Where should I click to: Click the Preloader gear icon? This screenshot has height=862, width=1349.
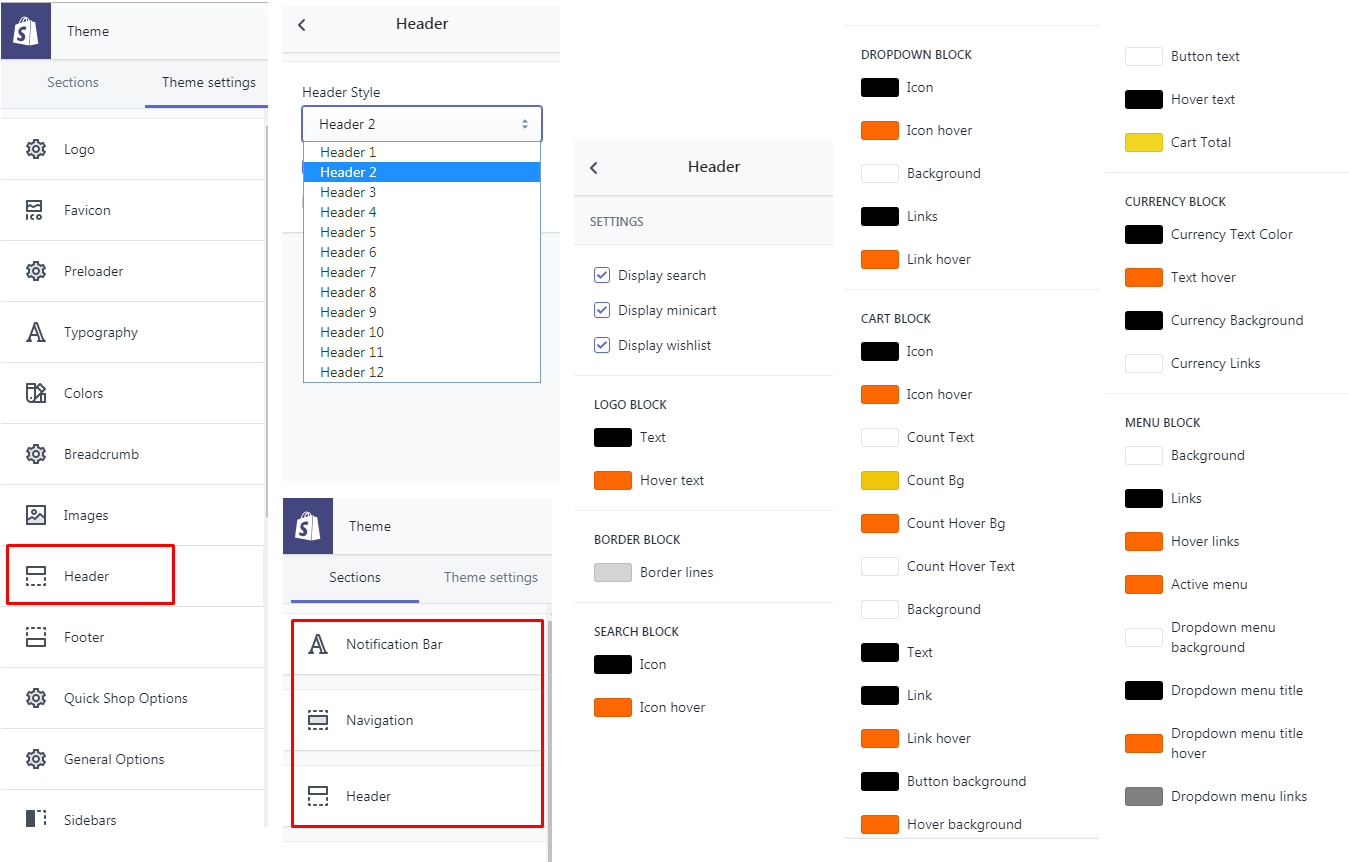36,271
